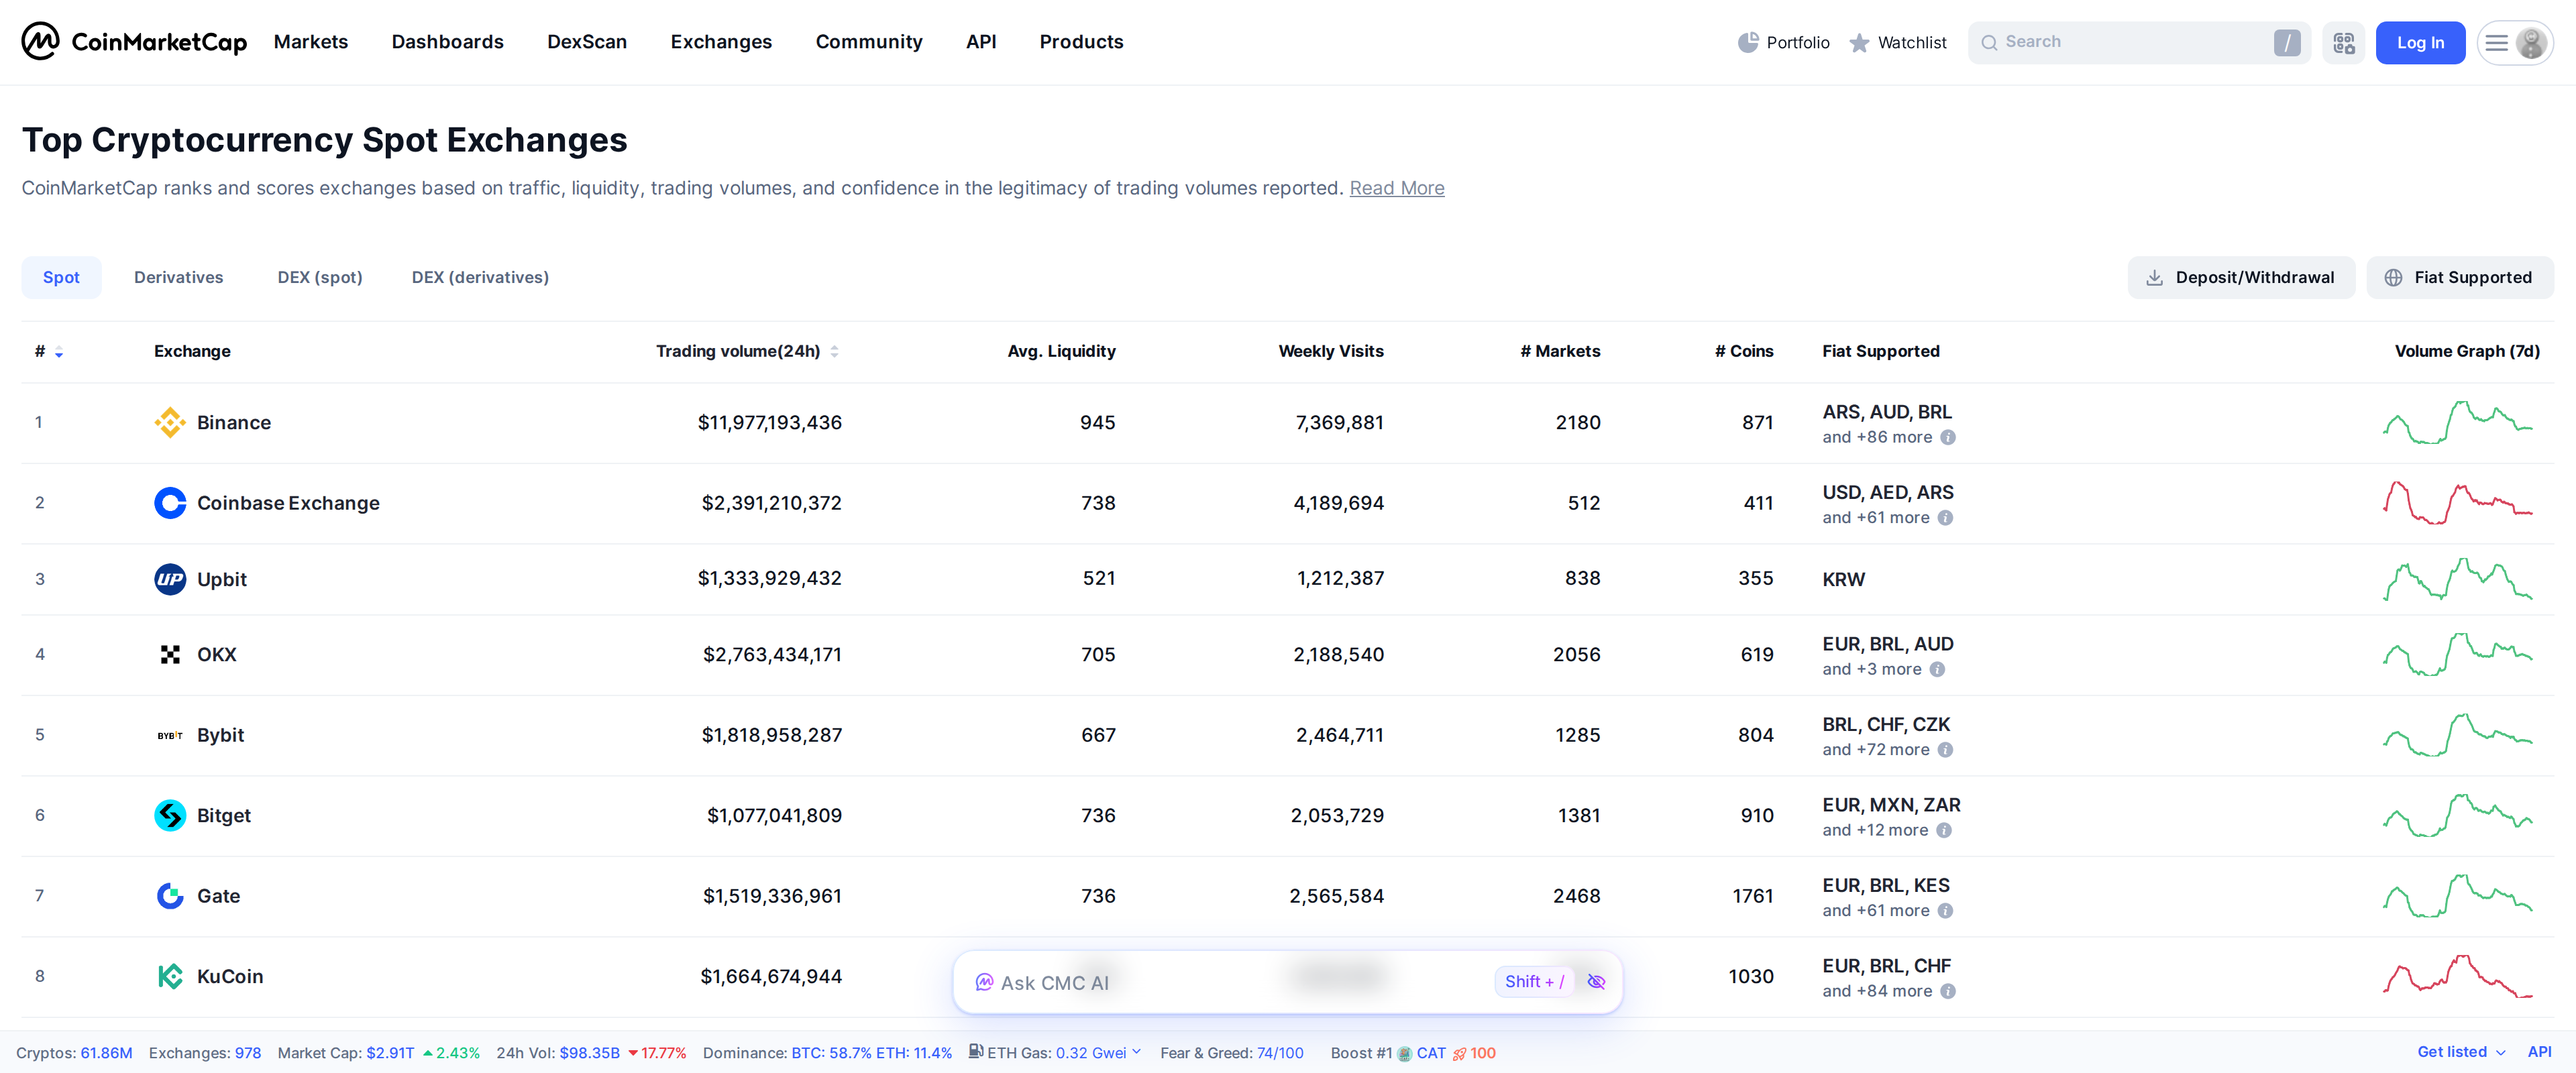Switch to the Derivatives tab
The height and width of the screenshot is (1073, 2576).
pos(179,278)
